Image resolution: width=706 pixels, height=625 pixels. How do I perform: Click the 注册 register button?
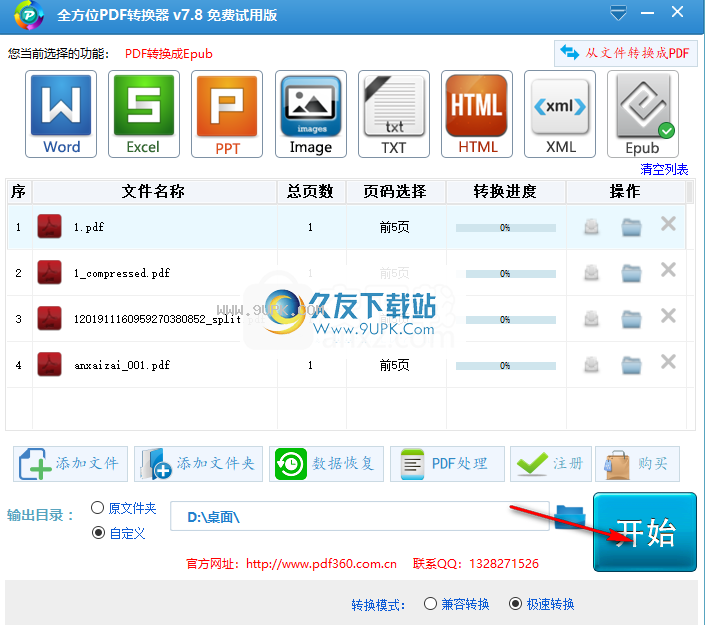551,464
